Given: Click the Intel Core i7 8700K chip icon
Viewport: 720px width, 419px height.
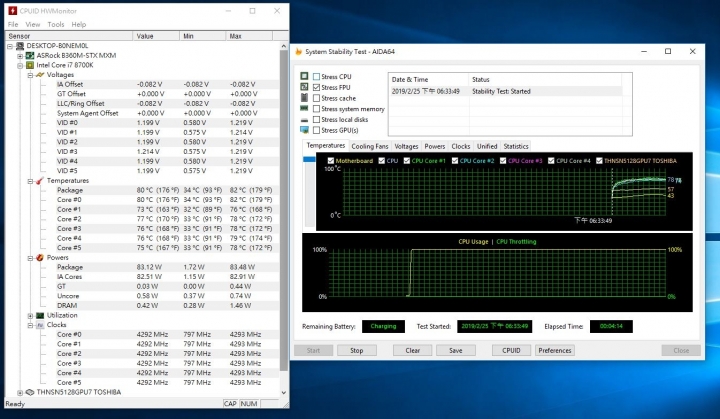Looking at the screenshot, I should click(x=30, y=65).
